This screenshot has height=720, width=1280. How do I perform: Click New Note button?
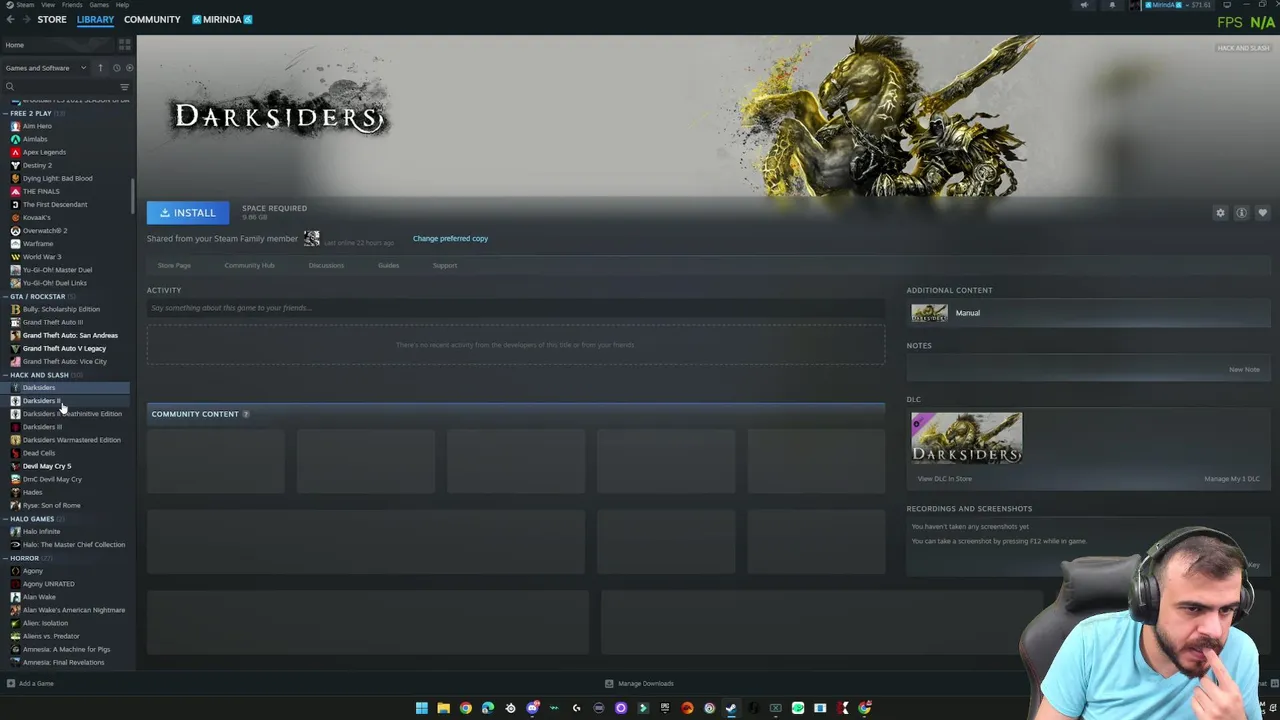click(x=1244, y=370)
